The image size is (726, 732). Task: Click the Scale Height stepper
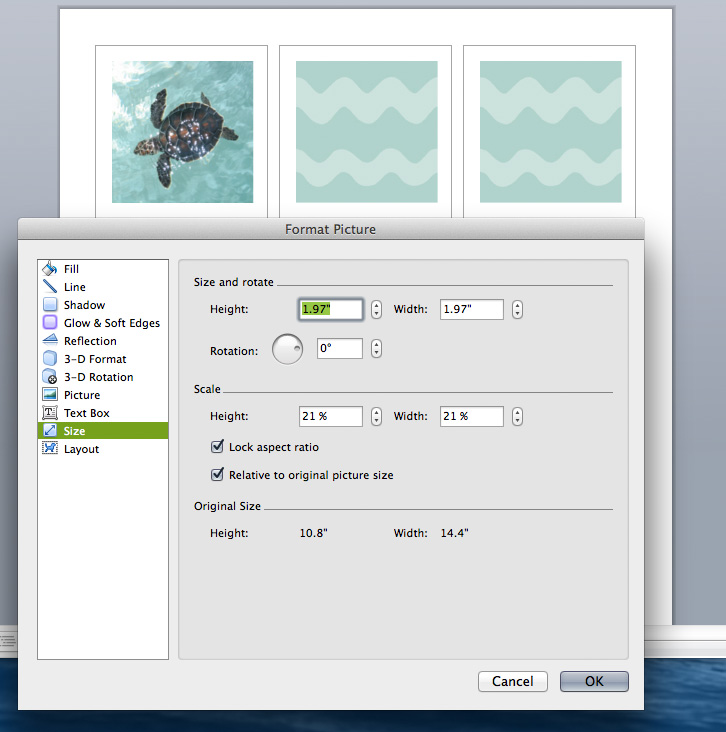click(x=376, y=416)
